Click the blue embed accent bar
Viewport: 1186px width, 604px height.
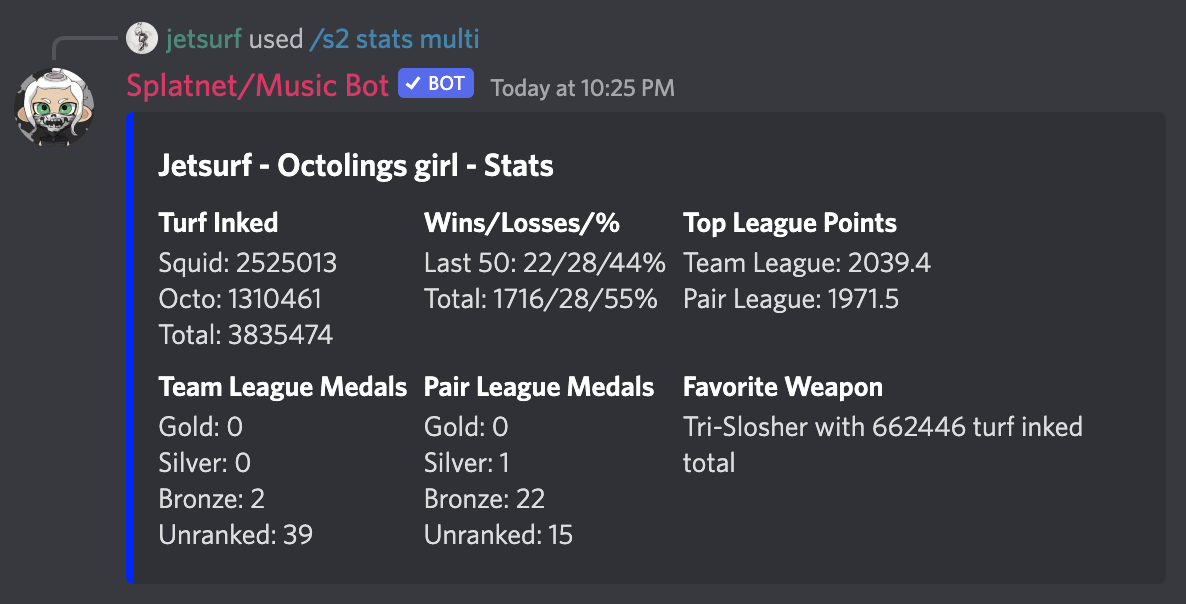click(x=130, y=348)
